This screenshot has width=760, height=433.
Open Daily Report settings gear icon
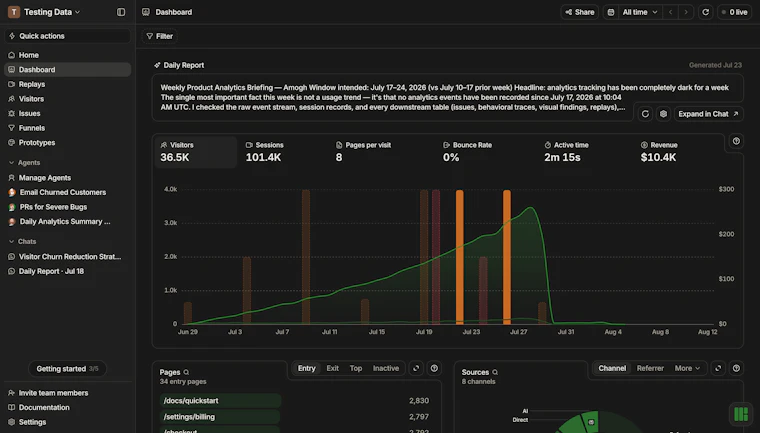[663, 114]
